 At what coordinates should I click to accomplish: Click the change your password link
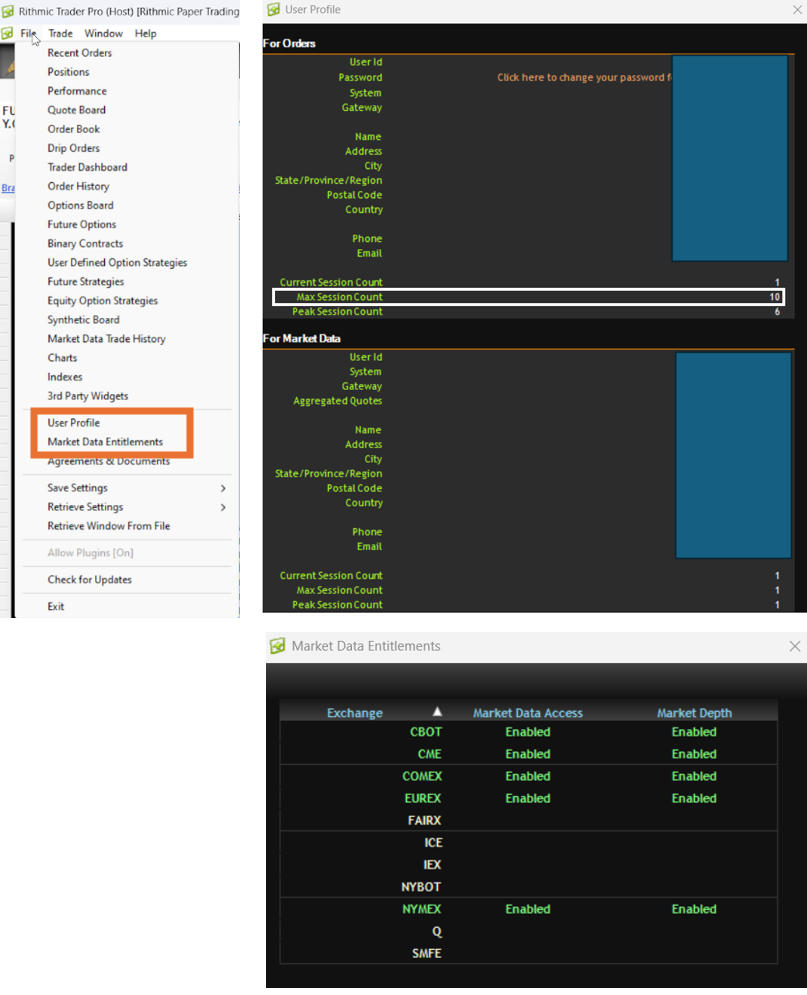pos(584,77)
